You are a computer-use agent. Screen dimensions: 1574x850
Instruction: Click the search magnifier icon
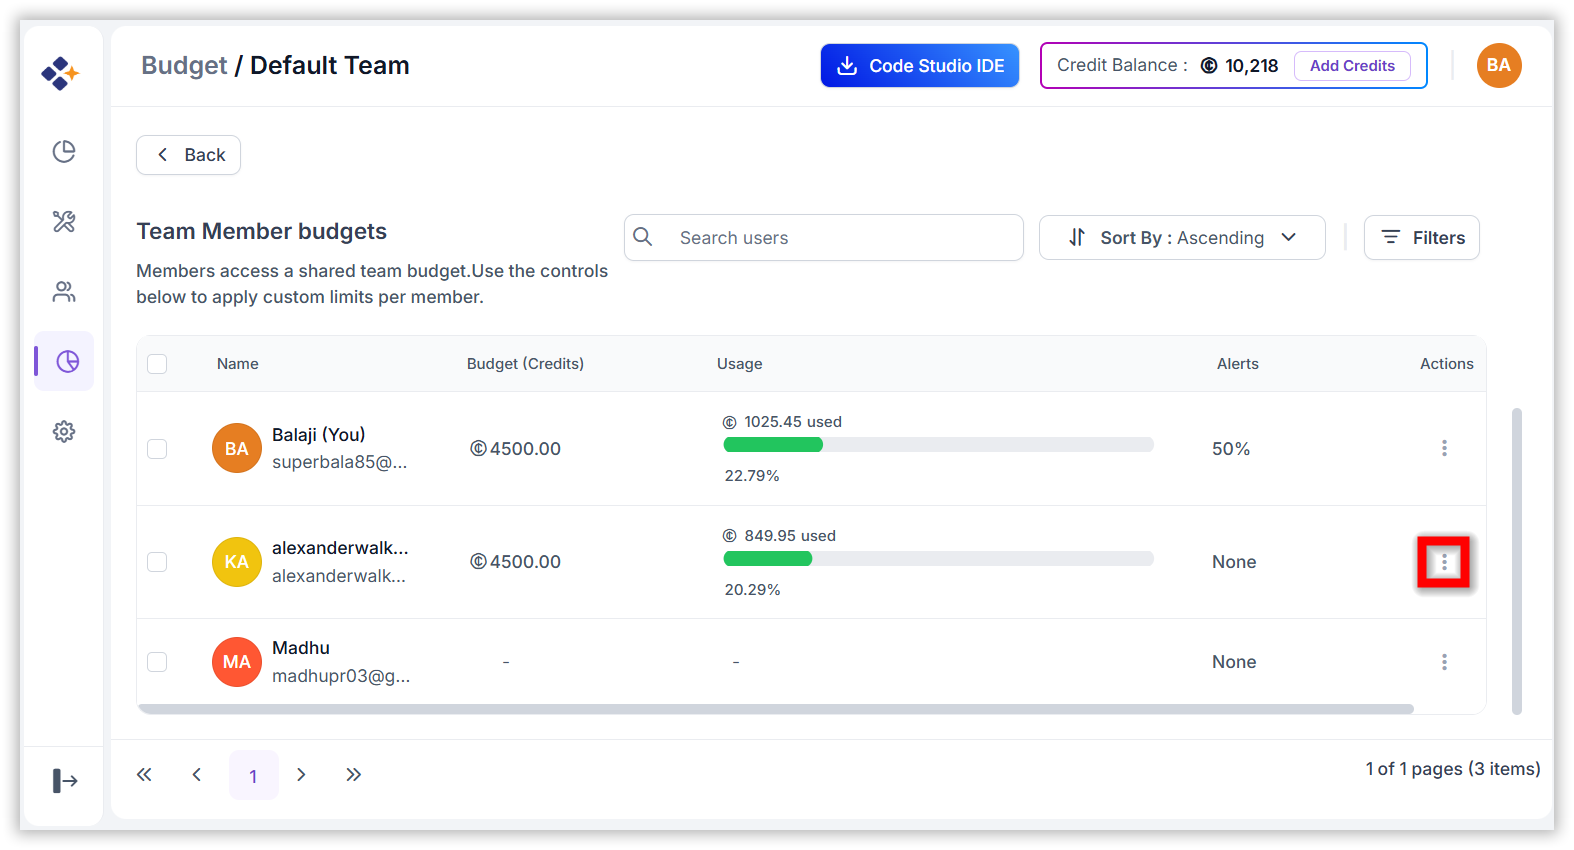pos(643,237)
